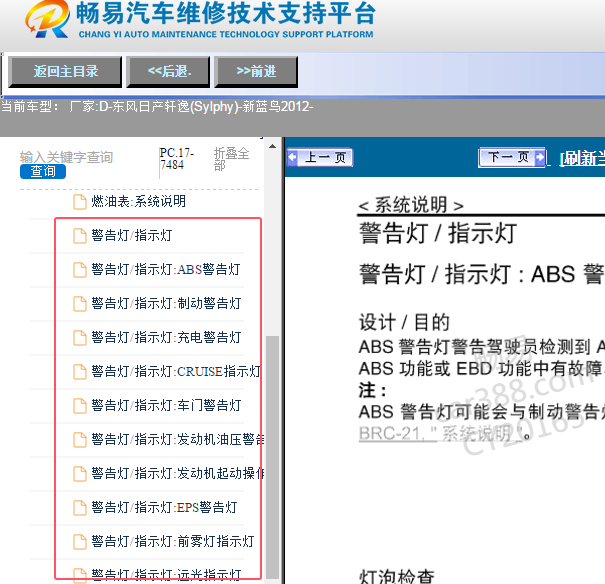This screenshot has width=605, height=584.
Task: Click the 灯泡检查 heading
Action: pyautogui.click(x=396, y=576)
